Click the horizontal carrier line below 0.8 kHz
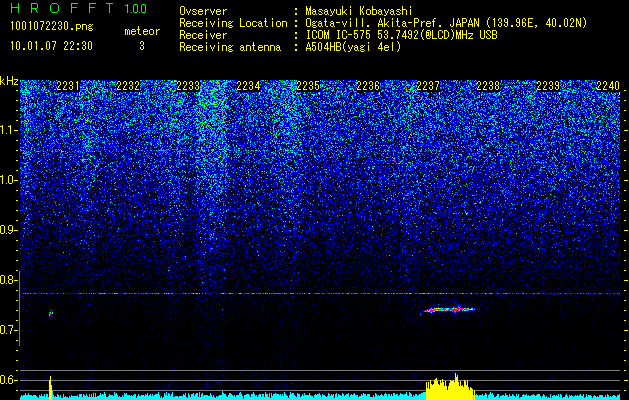This screenshot has width=629, height=400. tap(320, 294)
